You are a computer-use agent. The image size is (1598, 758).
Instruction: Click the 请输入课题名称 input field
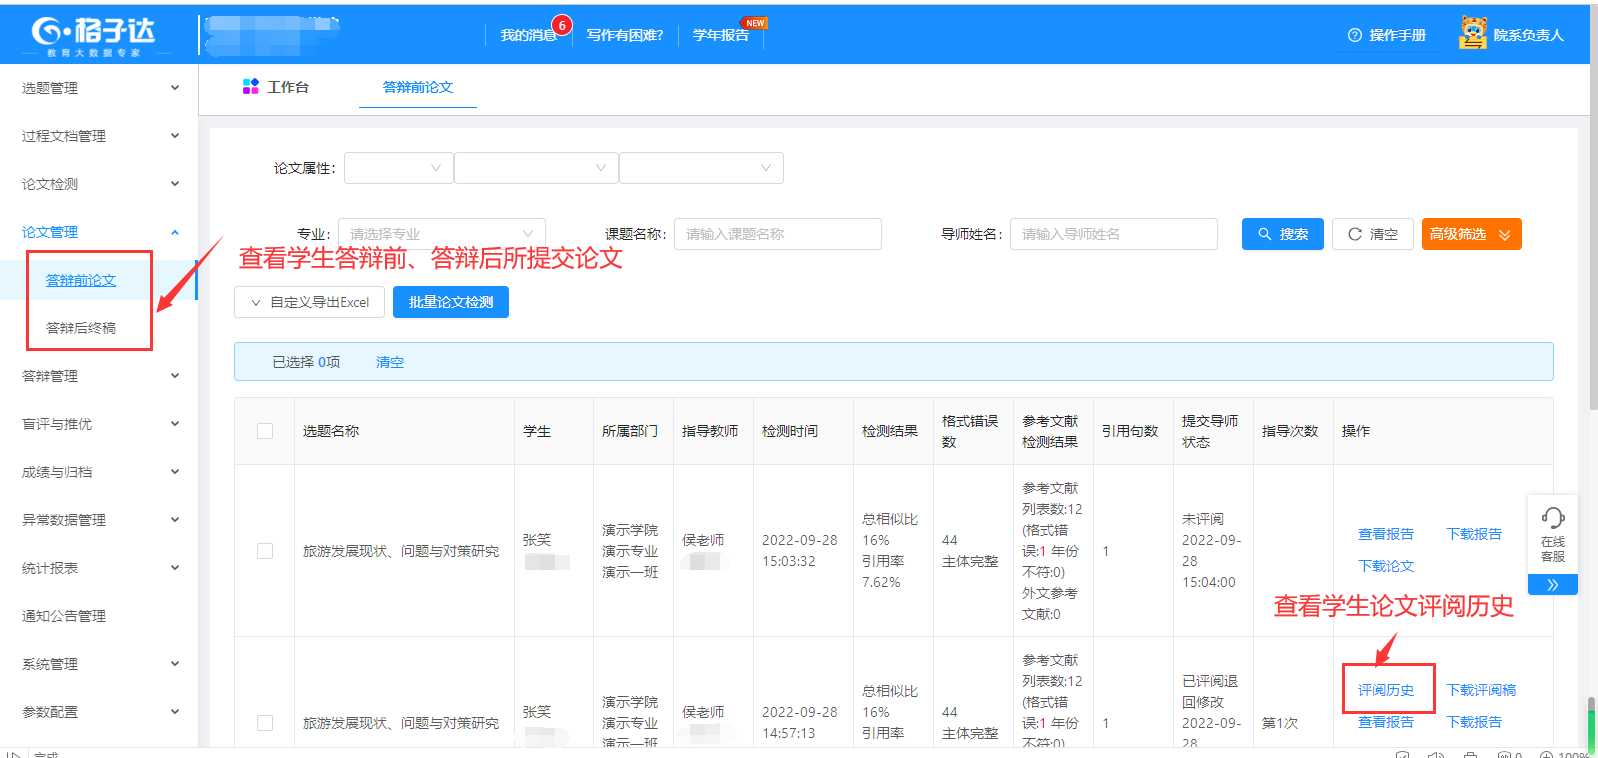click(x=777, y=234)
